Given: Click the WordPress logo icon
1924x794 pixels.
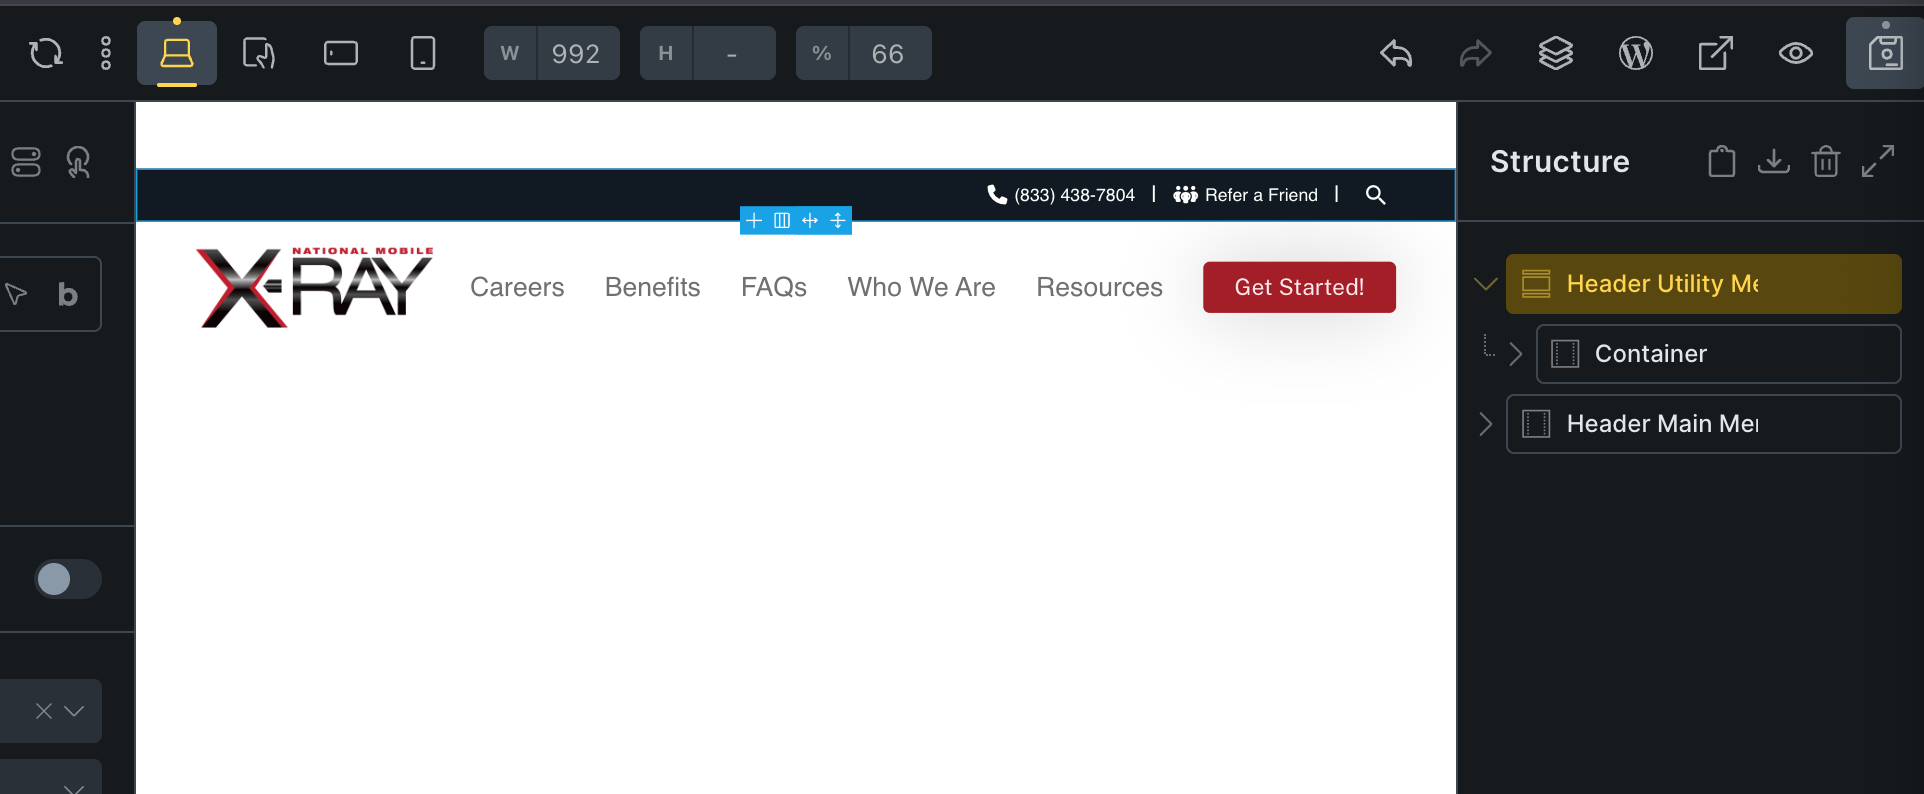Looking at the screenshot, I should tap(1636, 53).
